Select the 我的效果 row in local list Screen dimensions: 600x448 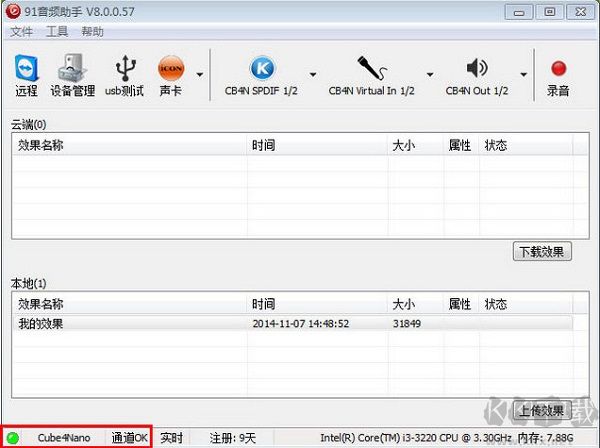click(x=293, y=324)
